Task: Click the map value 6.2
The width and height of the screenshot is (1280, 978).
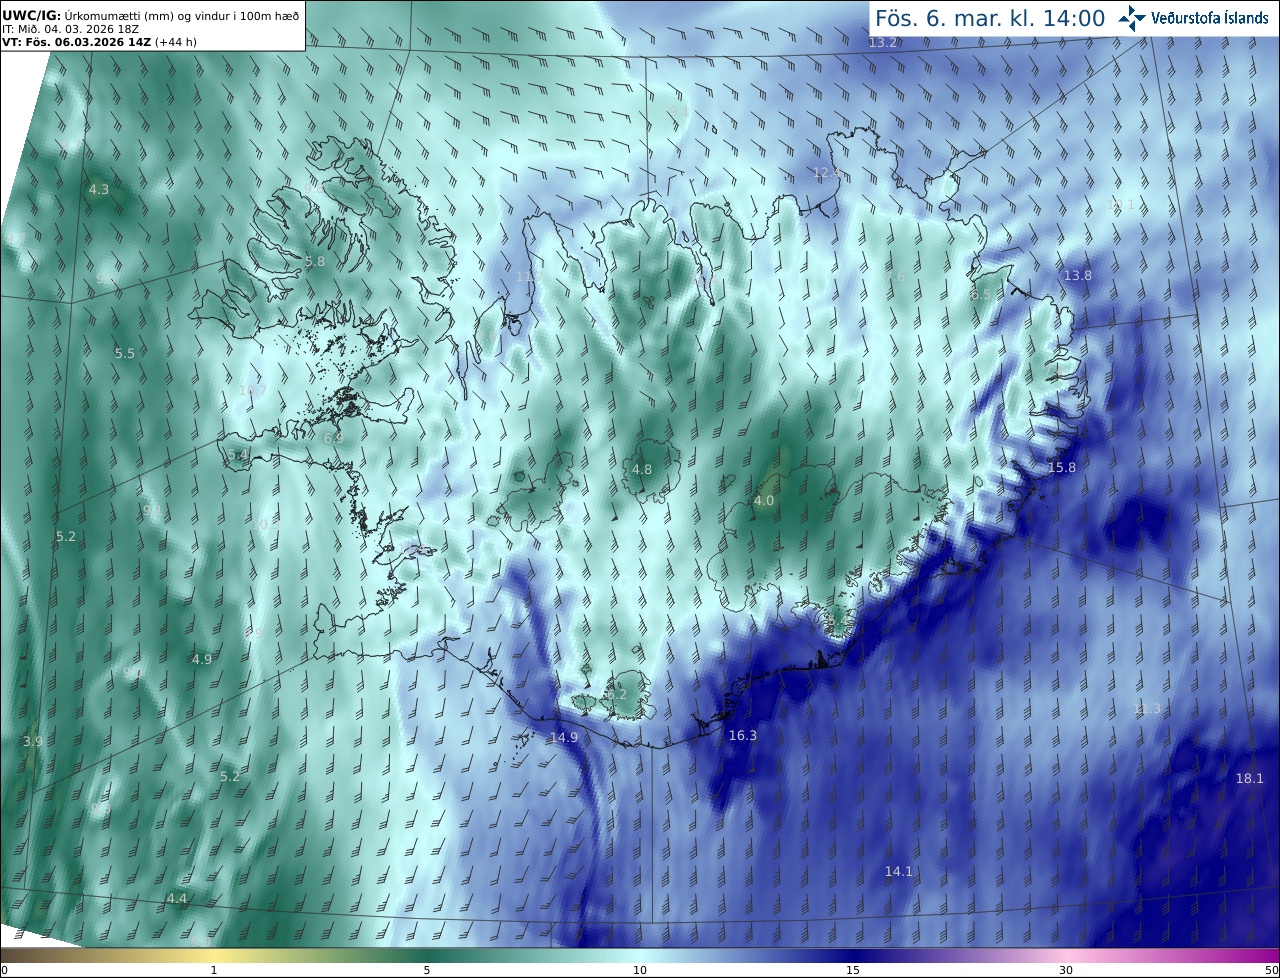Action: 617,694
